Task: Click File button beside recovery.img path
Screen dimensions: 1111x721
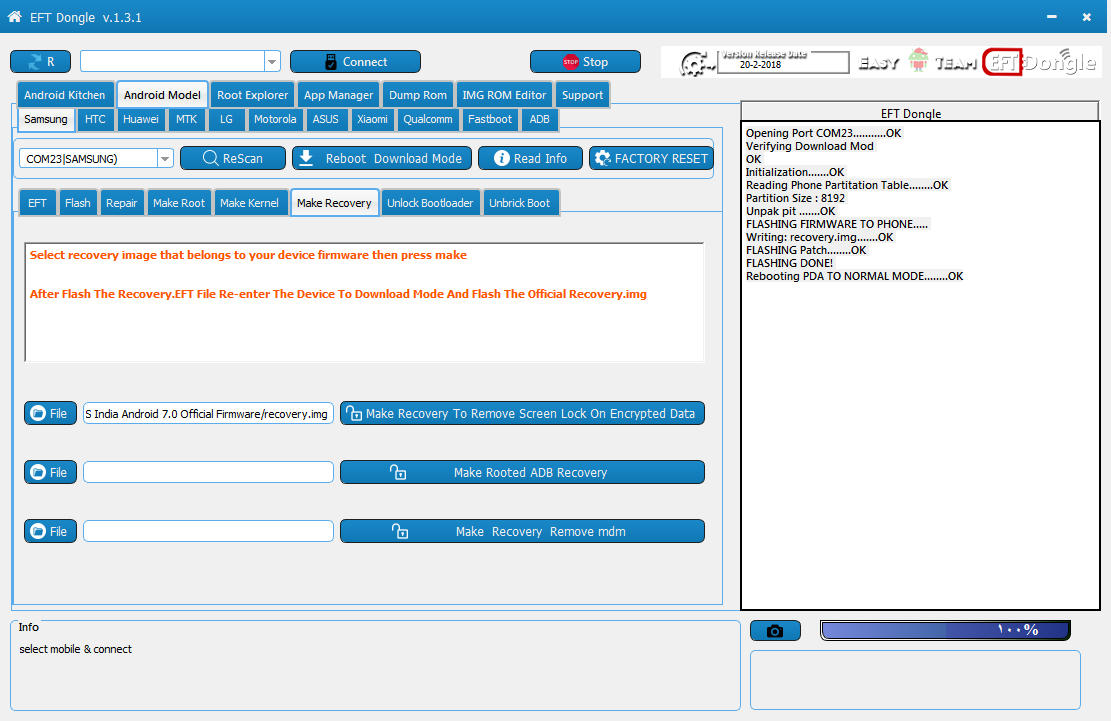Action: point(50,413)
